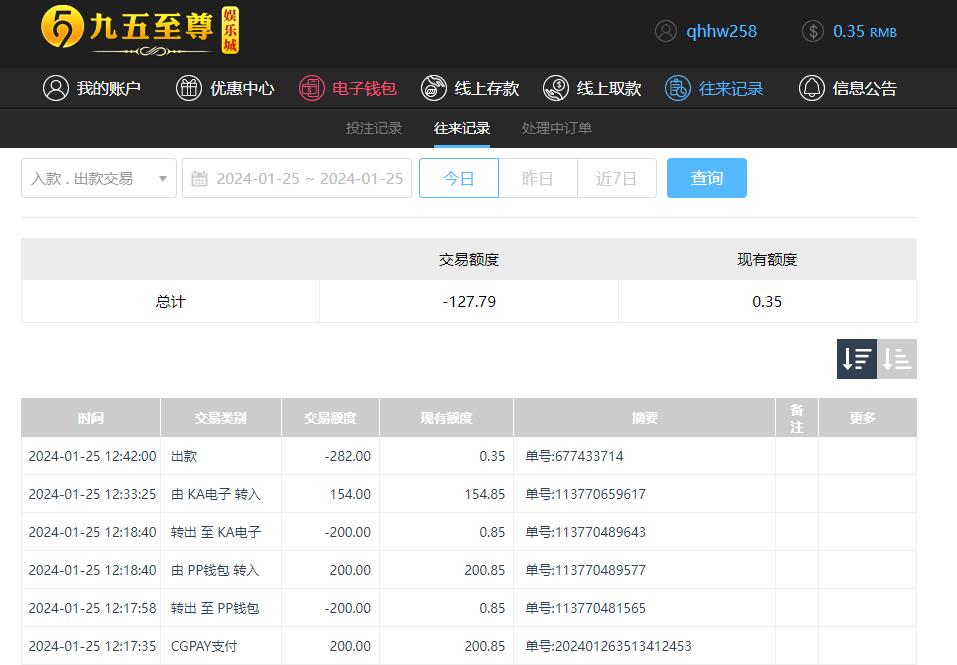Open 我的账户 menu item
The width and height of the screenshot is (957, 665).
(92, 88)
